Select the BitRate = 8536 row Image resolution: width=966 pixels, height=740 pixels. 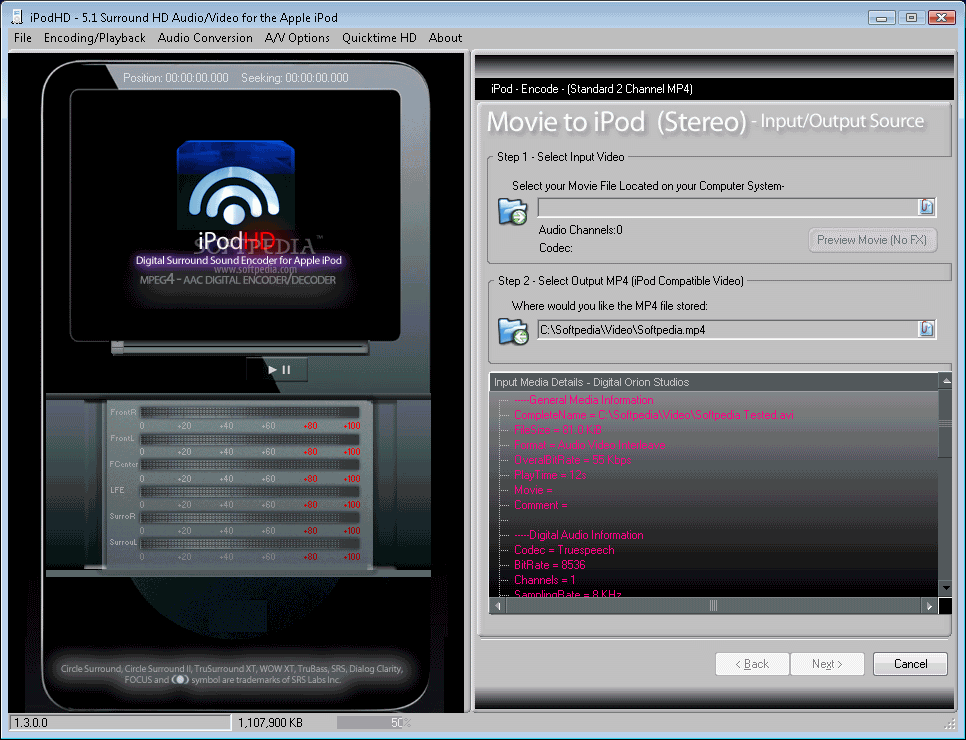550,564
